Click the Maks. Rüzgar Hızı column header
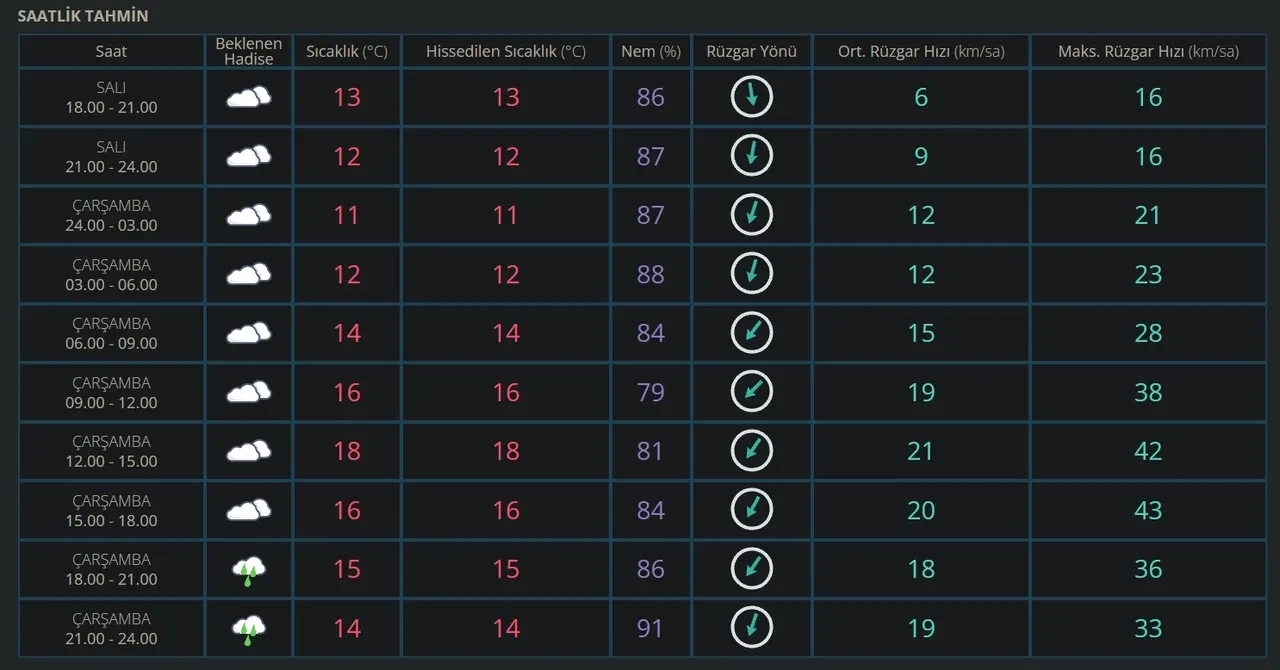Image resolution: width=1280 pixels, height=670 pixels. (1148, 51)
